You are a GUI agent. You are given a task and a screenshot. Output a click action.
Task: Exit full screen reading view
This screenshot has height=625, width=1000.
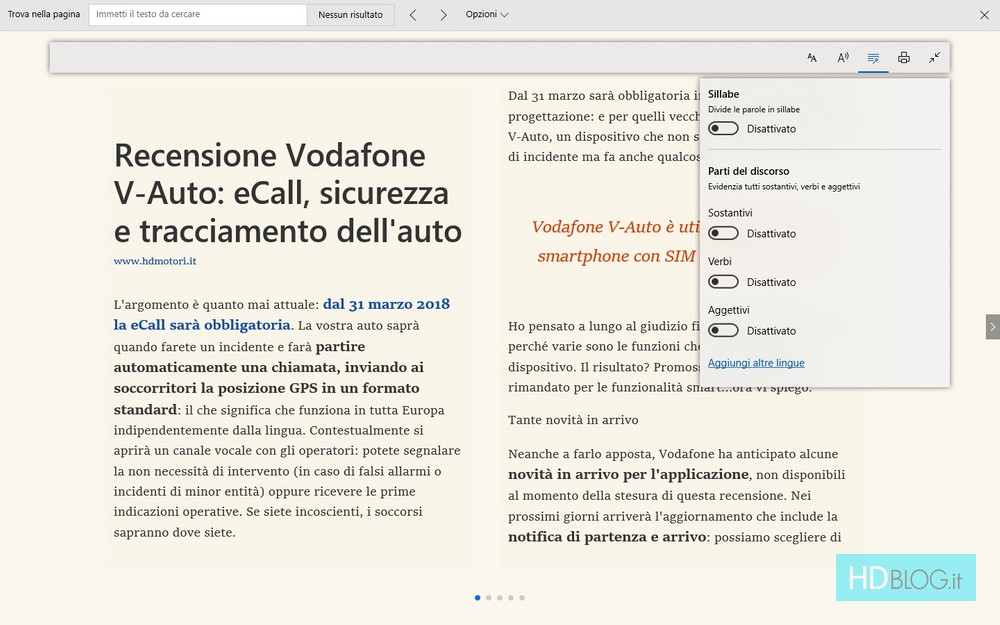(x=934, y=58)
